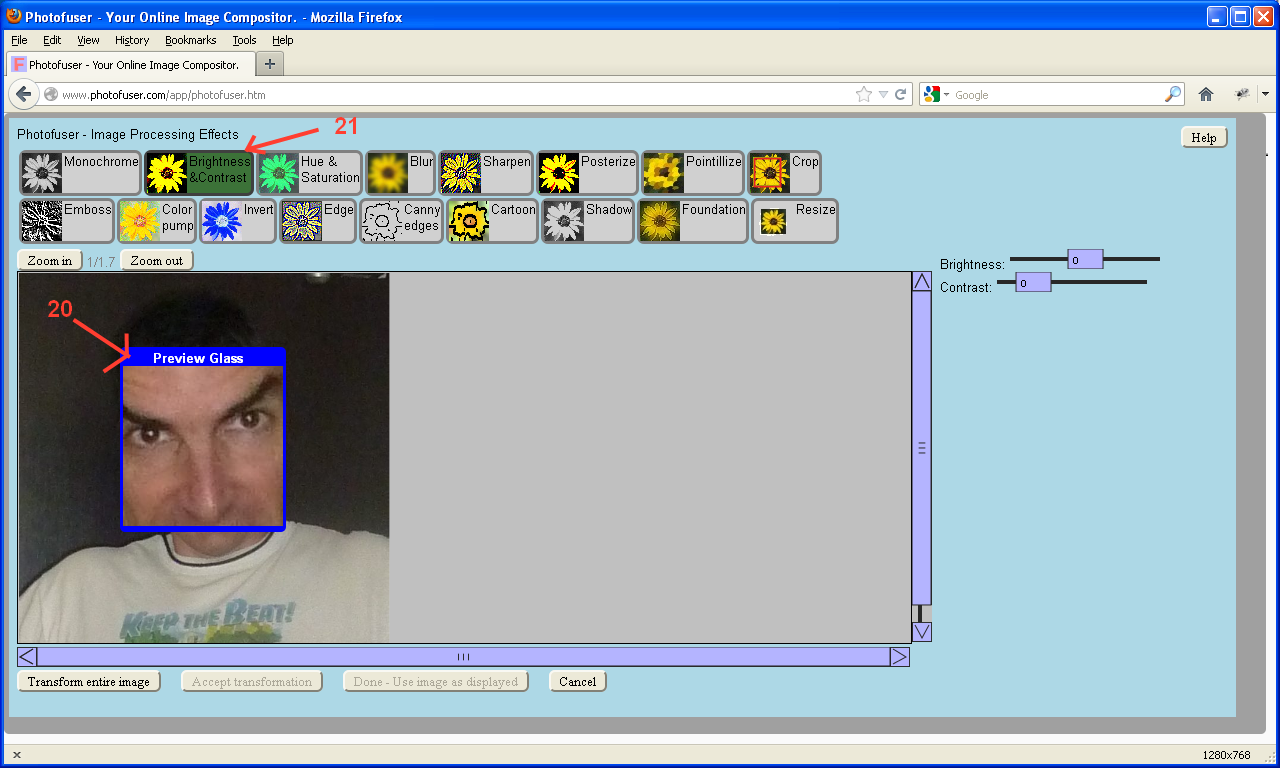Select the Edge effect
The width and height of the screenshot is (1280, 768).
pos(318,221)
